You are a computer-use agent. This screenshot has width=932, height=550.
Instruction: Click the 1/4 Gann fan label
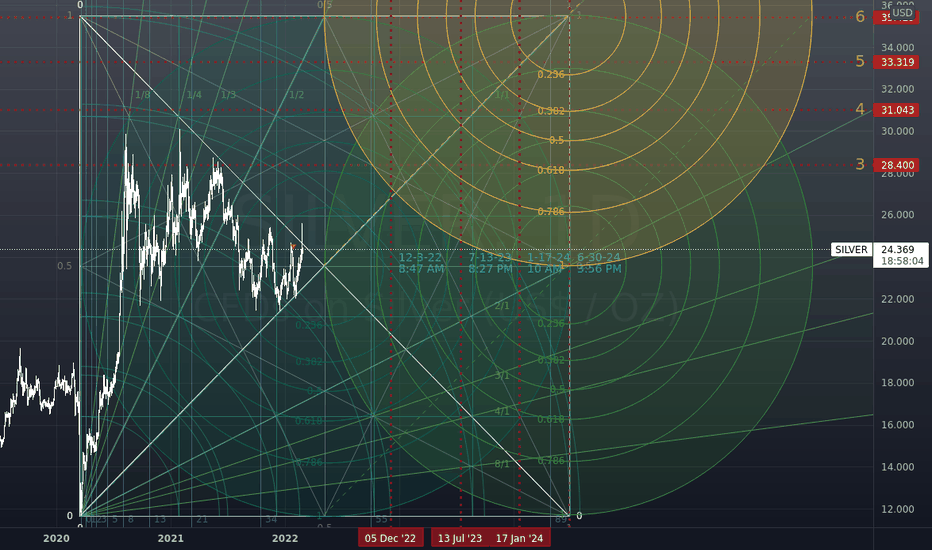point(194,95)
